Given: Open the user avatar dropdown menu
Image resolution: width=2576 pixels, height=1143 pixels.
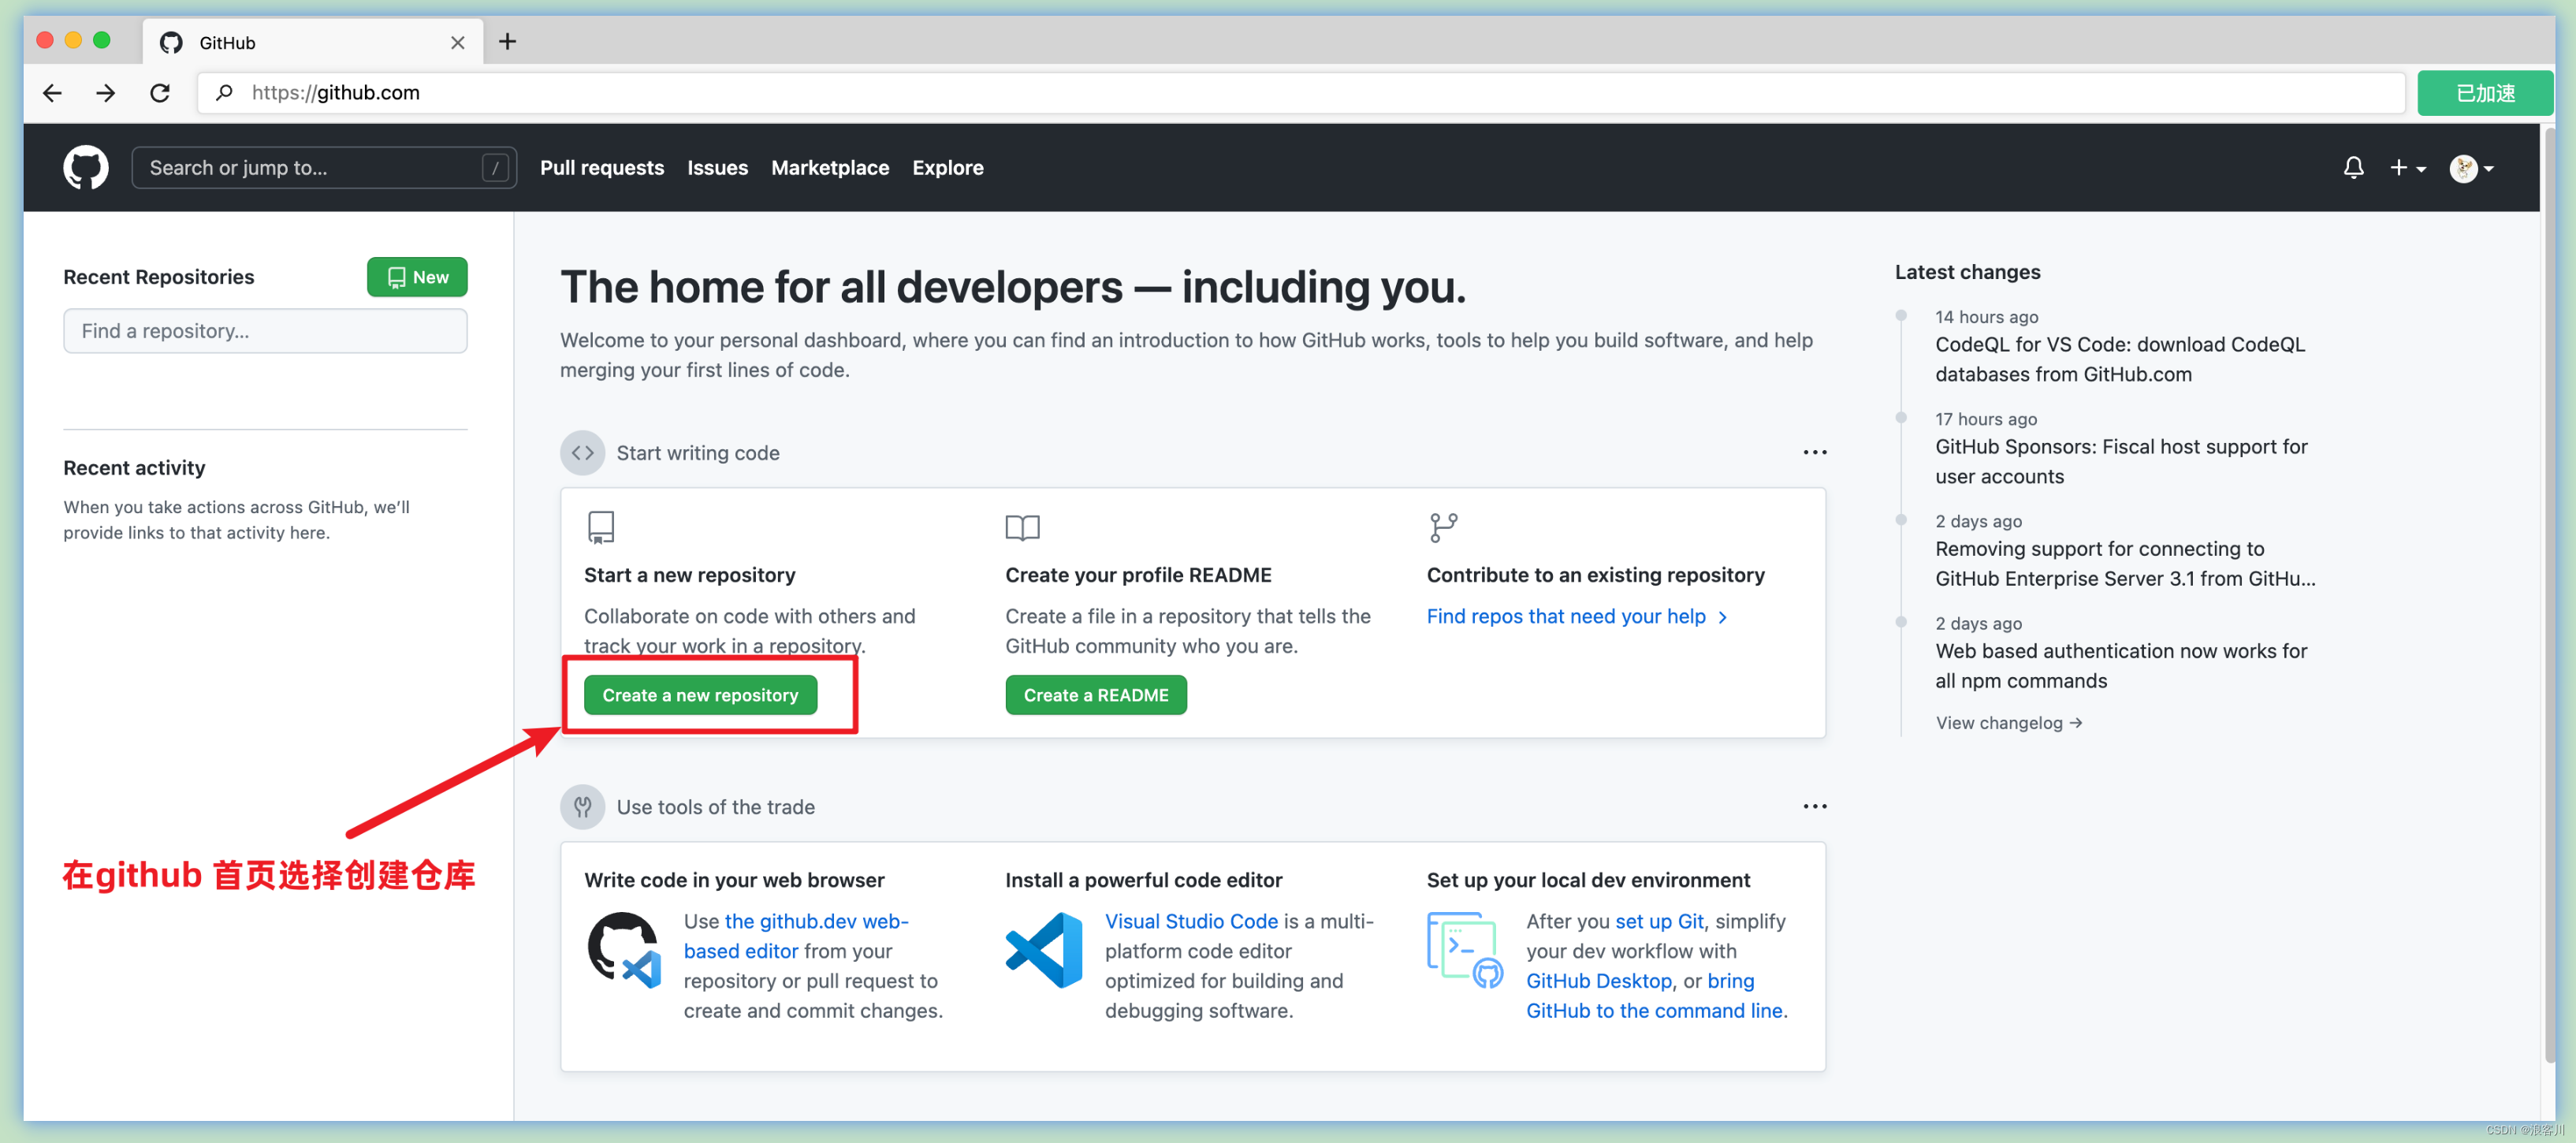Looking at the screenshot, I should click(x=2471, y=168).
